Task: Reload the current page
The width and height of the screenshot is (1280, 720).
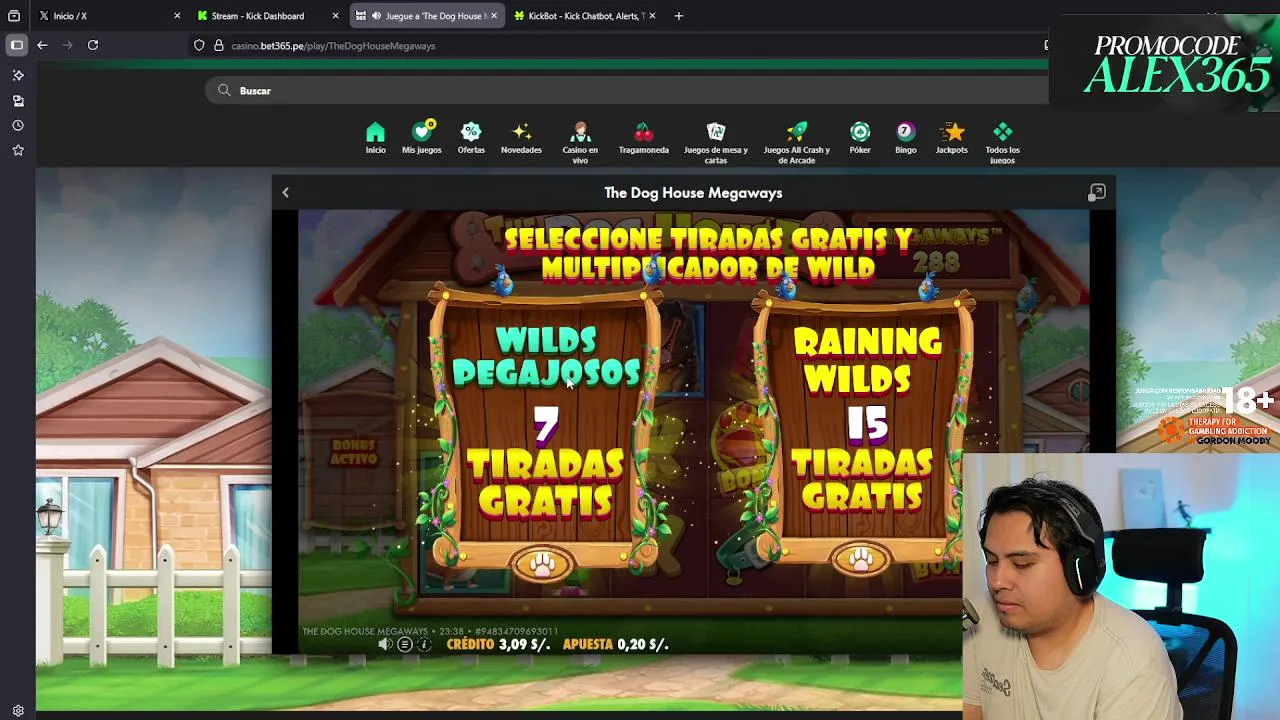Action: click(93, 45)
